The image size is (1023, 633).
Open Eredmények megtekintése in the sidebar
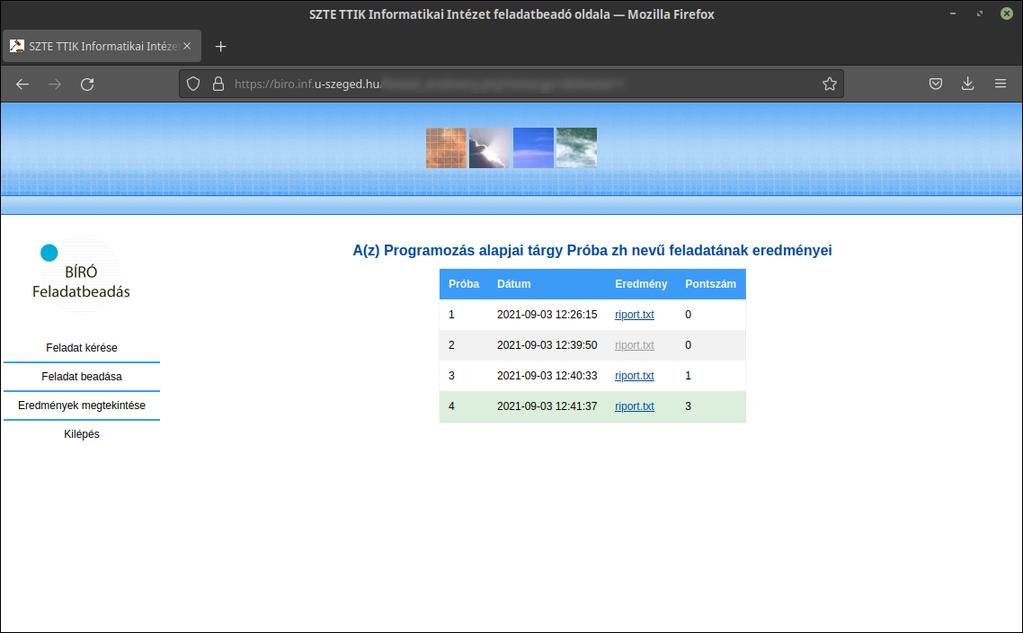click(82, 405)
